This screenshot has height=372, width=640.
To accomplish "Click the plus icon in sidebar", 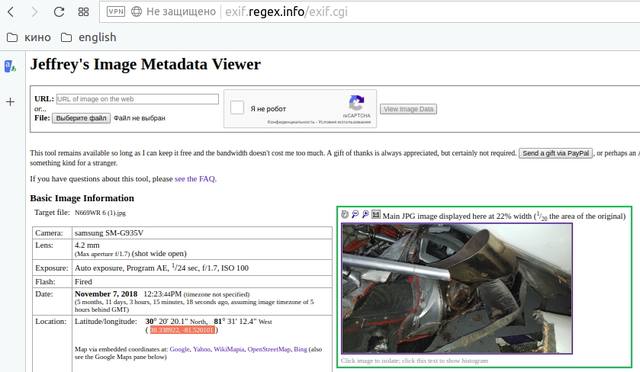I will (x=11, y=102).
